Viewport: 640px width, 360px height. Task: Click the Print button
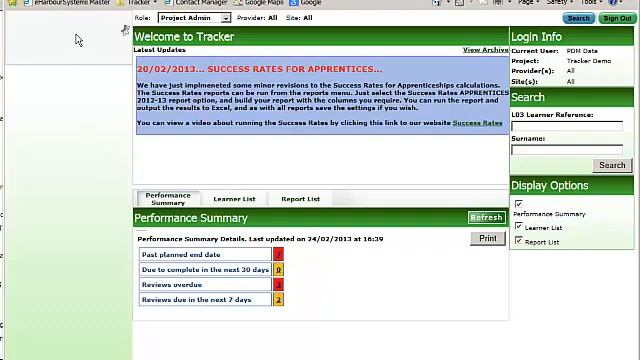(x=488, y=238)
